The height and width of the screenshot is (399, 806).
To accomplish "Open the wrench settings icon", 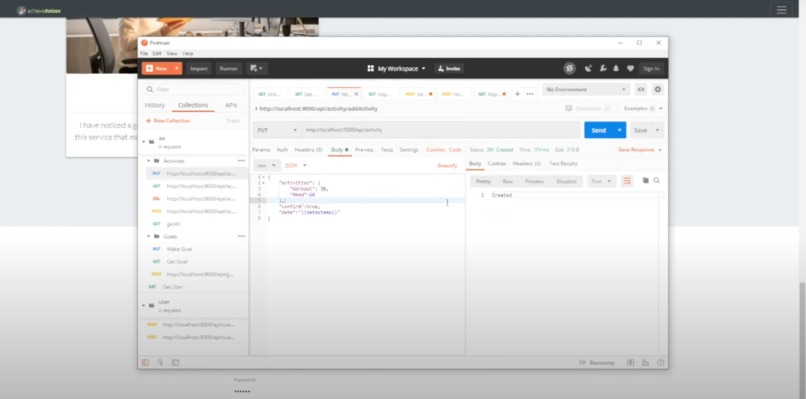I will click(x=603, y=68).
